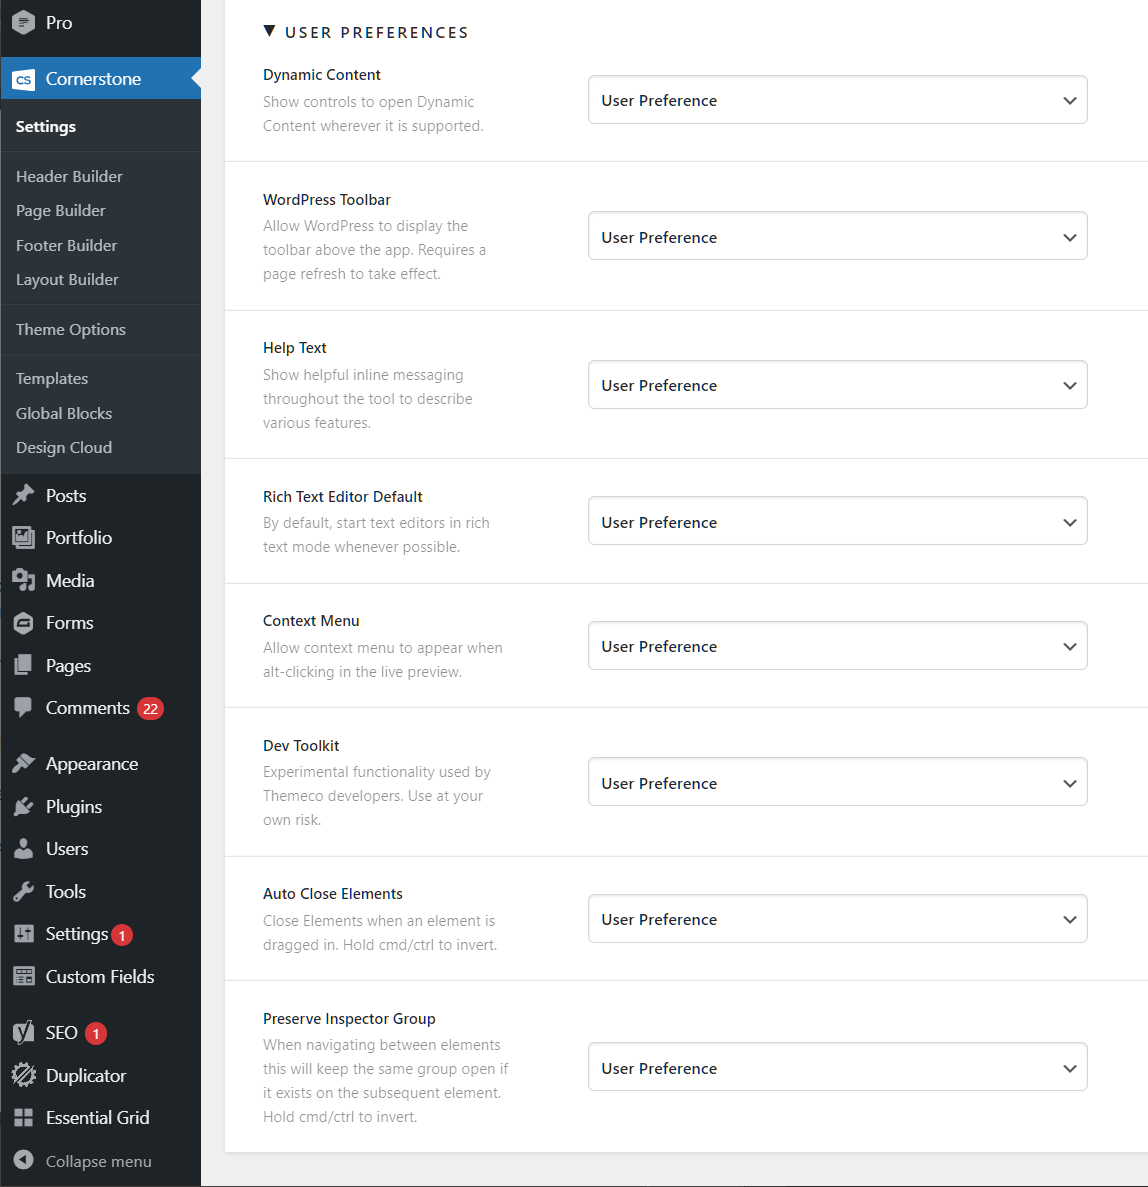Screen dimensions: 1148x1187
Task: Click the Tools wrench icon
Action: point(23,891)
